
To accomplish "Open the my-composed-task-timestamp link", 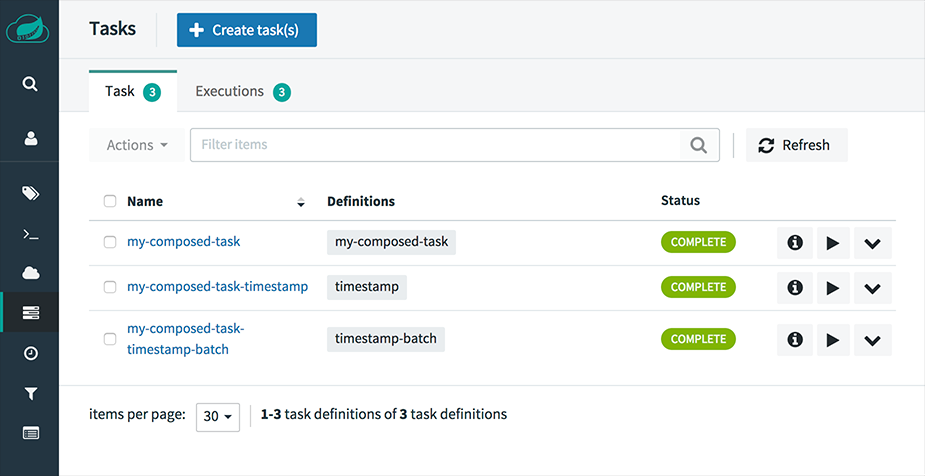I will (217, 287).
